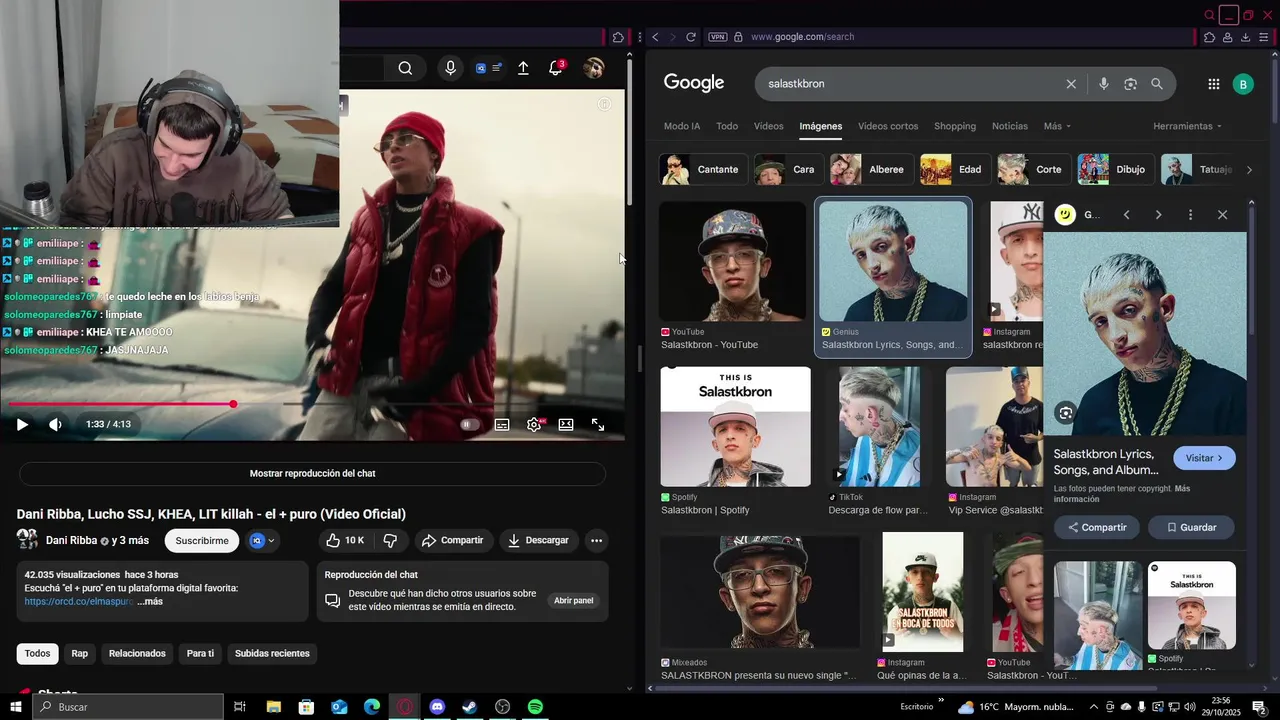This screenshot has width=1280, height=720.
Task: Start Google voice search microphone
Action: (1104, 84)
